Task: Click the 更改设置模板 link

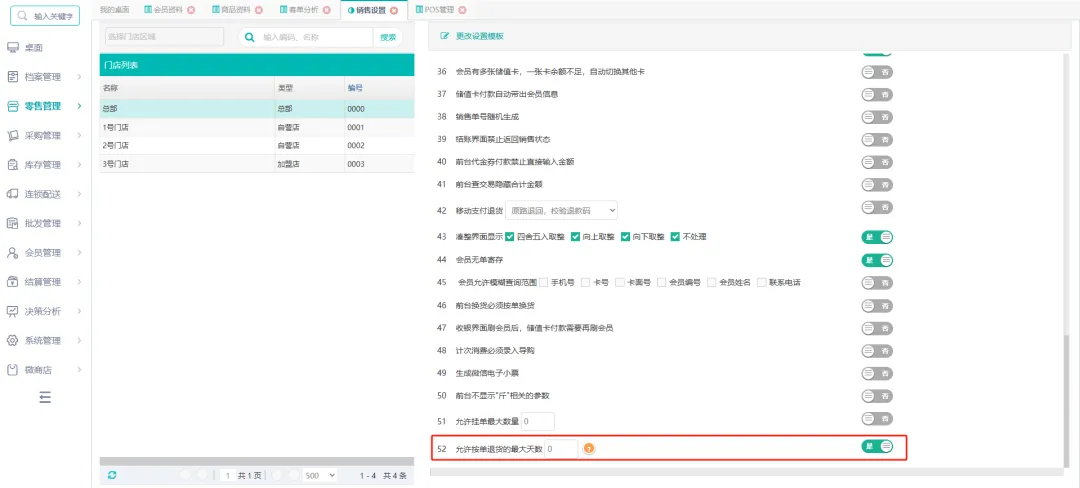Action: pyautogui.click(x=479, y=36)
